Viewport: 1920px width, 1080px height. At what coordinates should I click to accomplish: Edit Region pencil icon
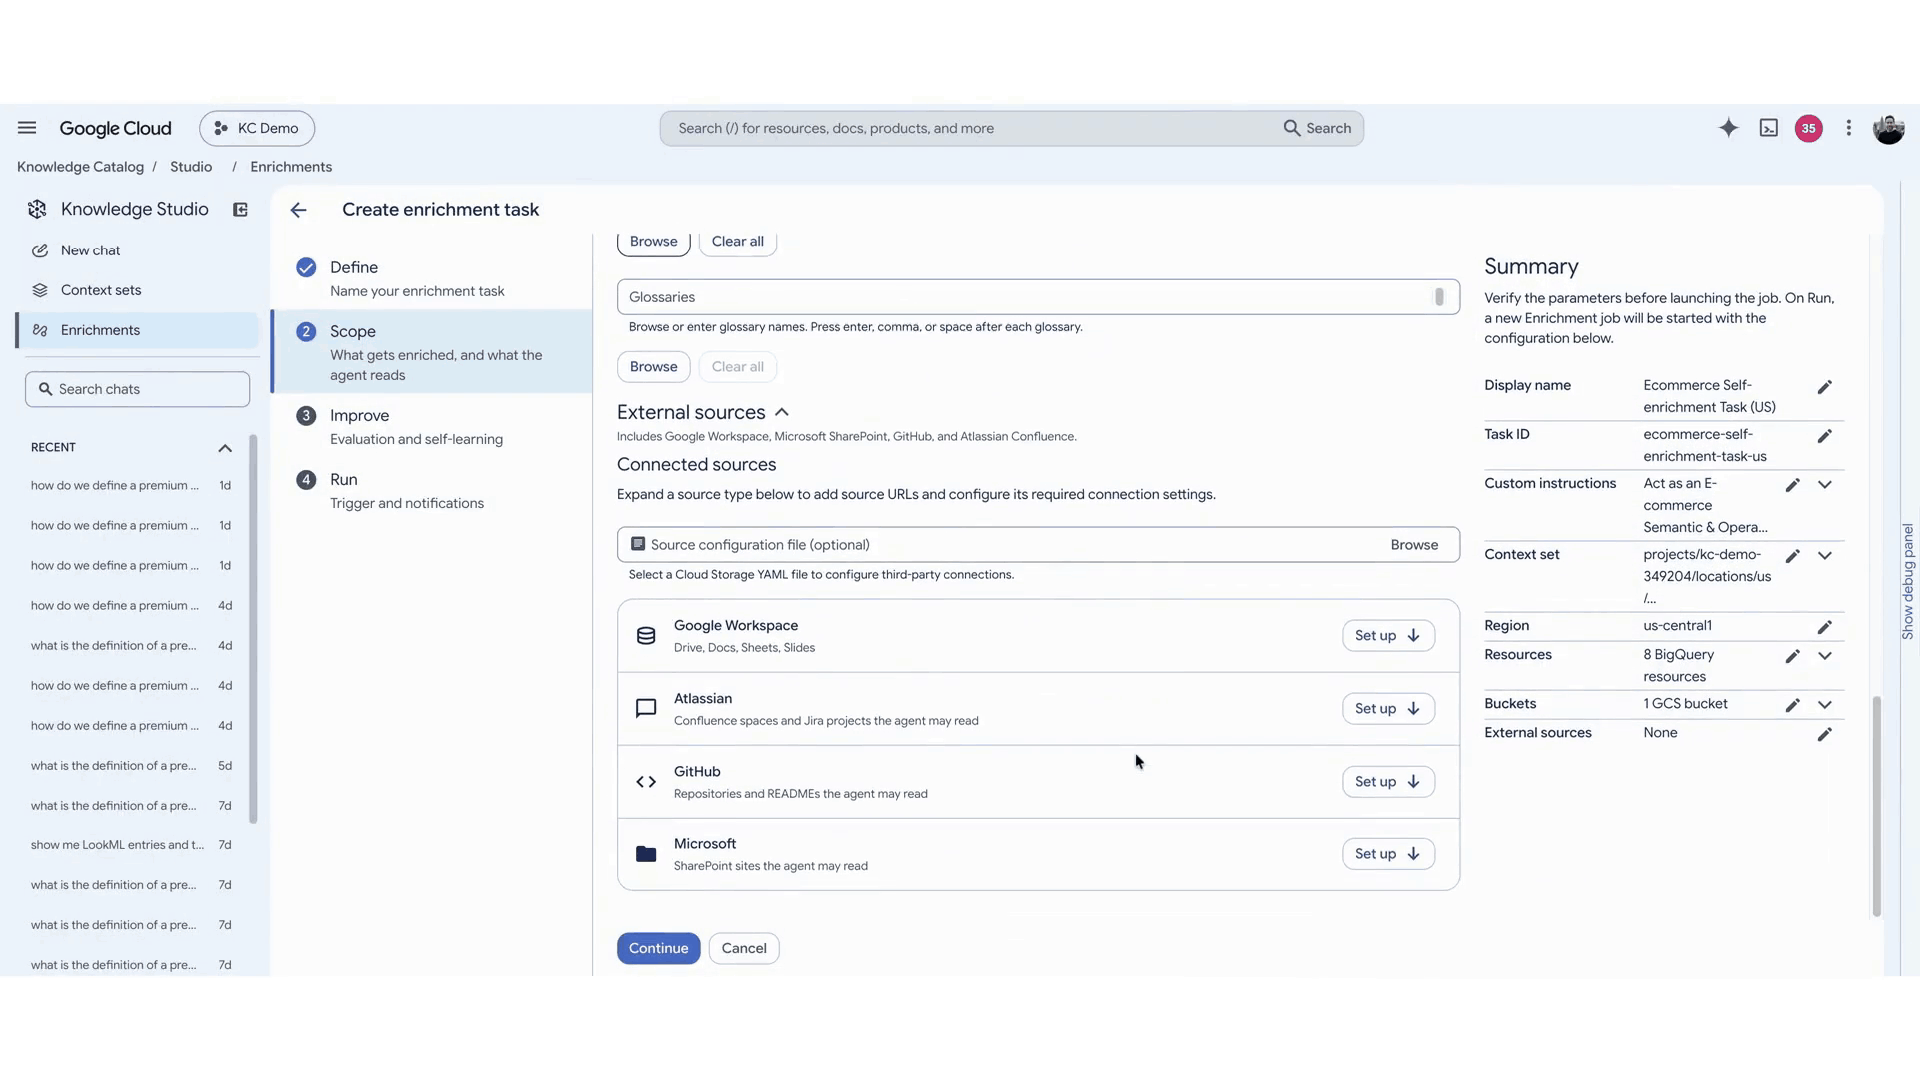click(x=1824, y=627)
